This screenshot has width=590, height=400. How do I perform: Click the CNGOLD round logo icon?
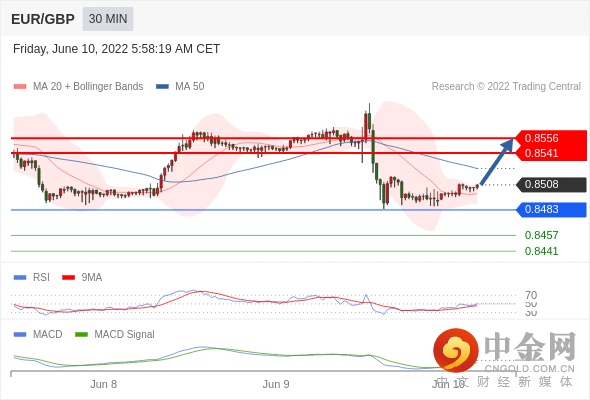pos(456,350)
